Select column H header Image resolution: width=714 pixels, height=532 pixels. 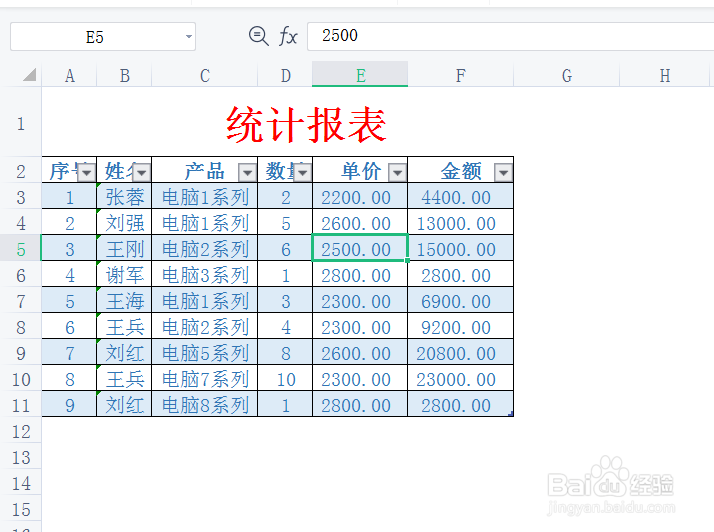point(665,75)
